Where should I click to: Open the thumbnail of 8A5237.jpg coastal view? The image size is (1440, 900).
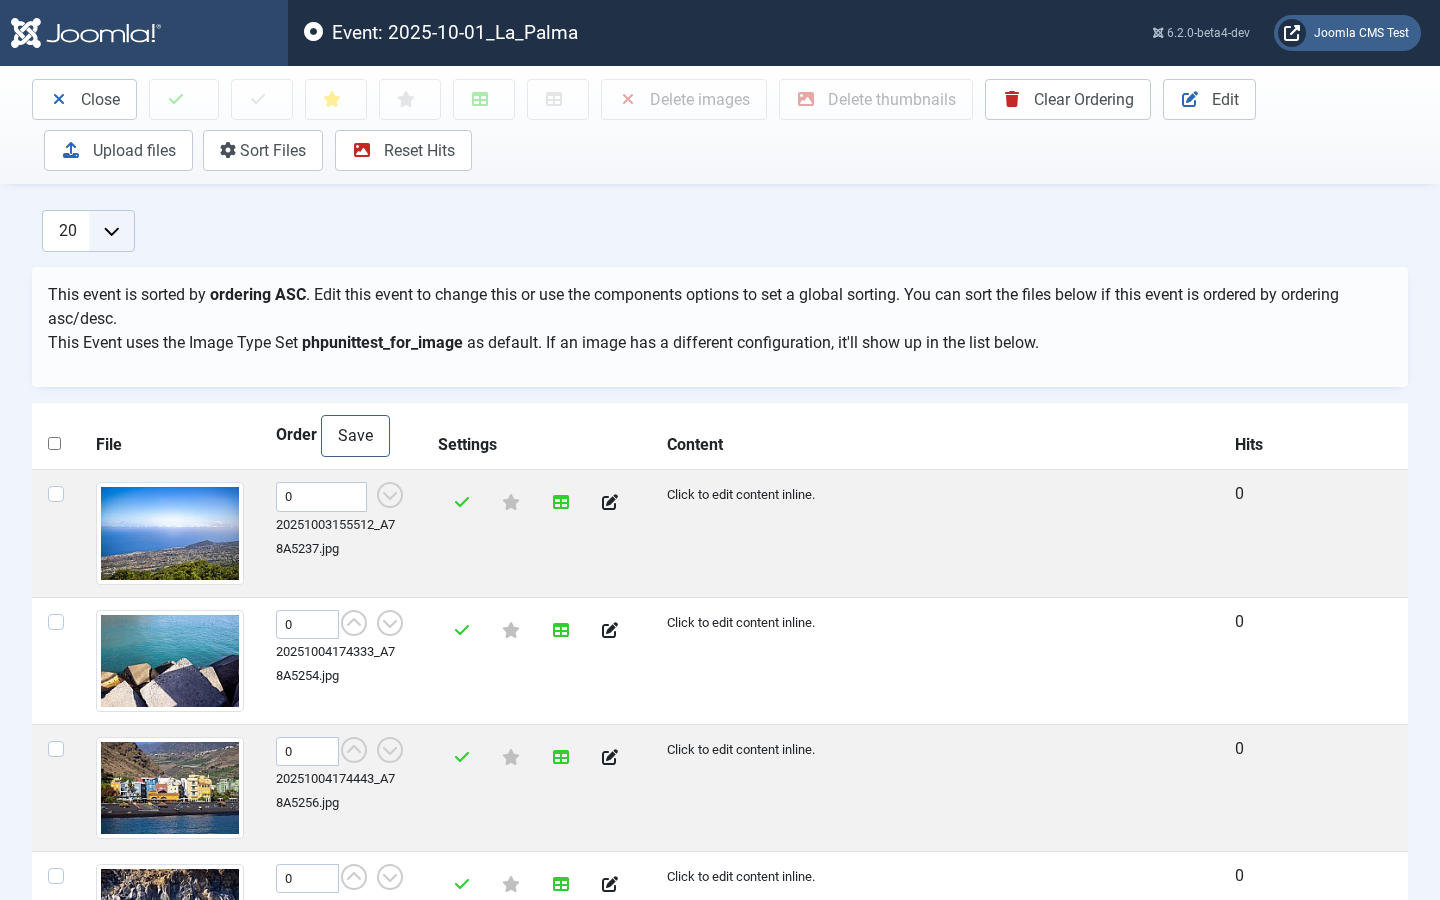click(x=170, y=534)
